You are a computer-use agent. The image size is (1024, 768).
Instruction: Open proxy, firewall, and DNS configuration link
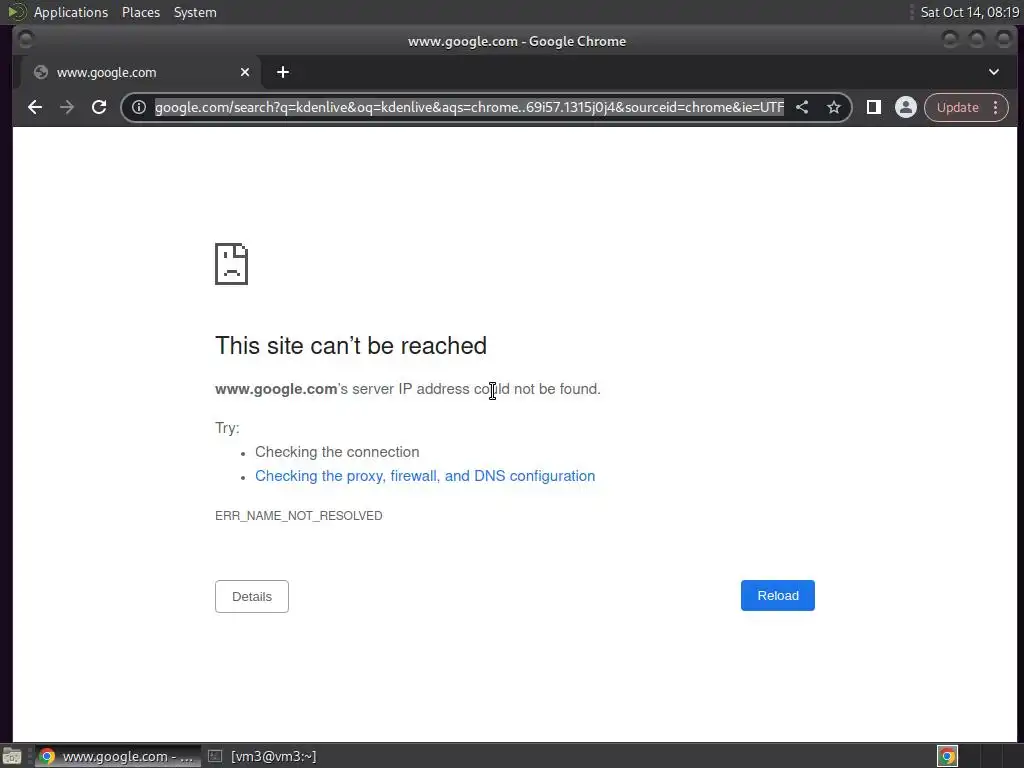[x=424, y=476]
